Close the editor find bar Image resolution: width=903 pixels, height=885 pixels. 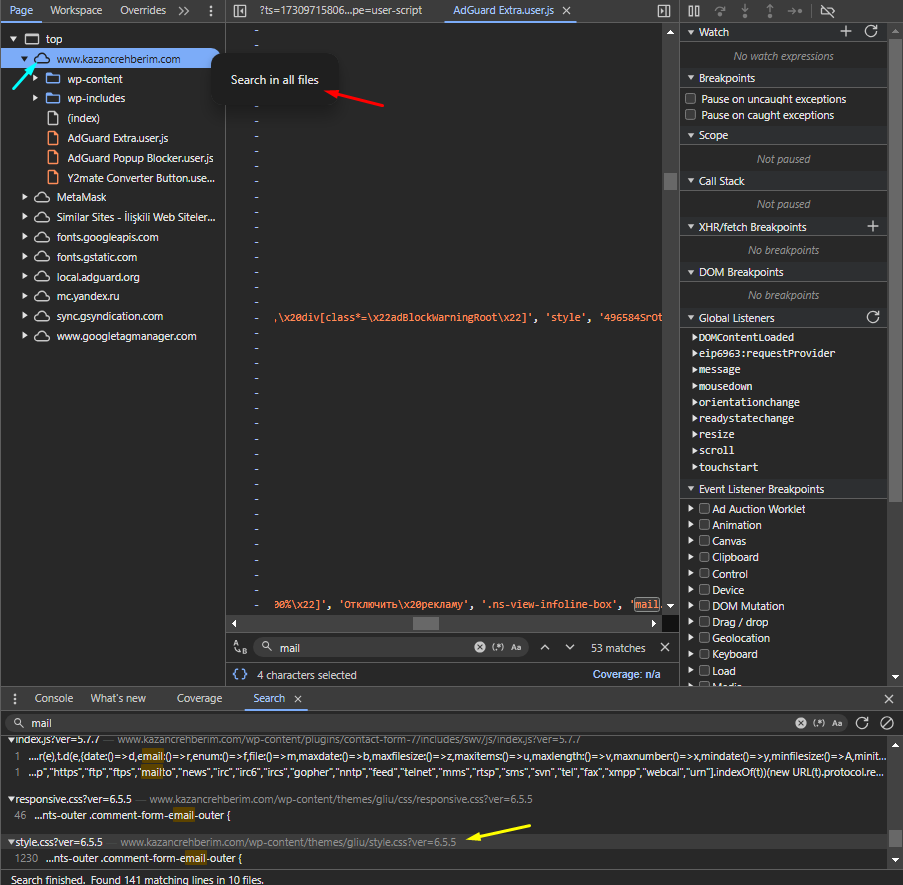pos(665,647)
